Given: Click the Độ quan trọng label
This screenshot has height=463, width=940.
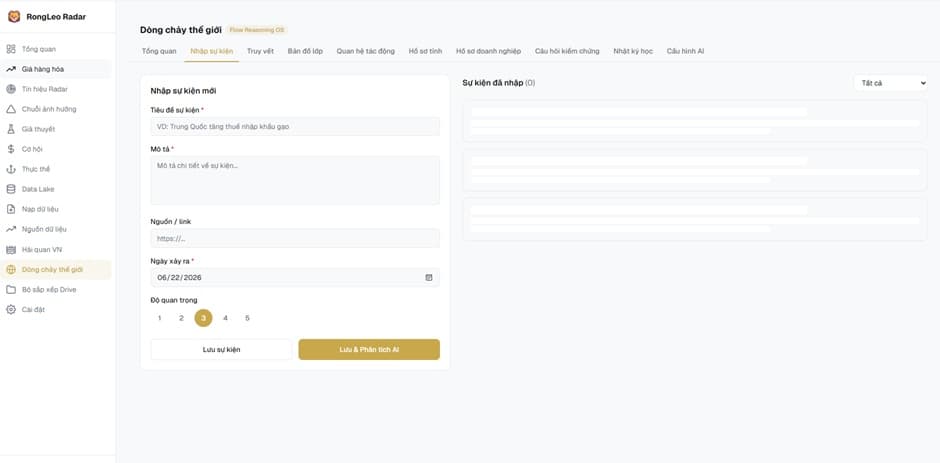Looking at the screenshot, I should click(174, 300).
